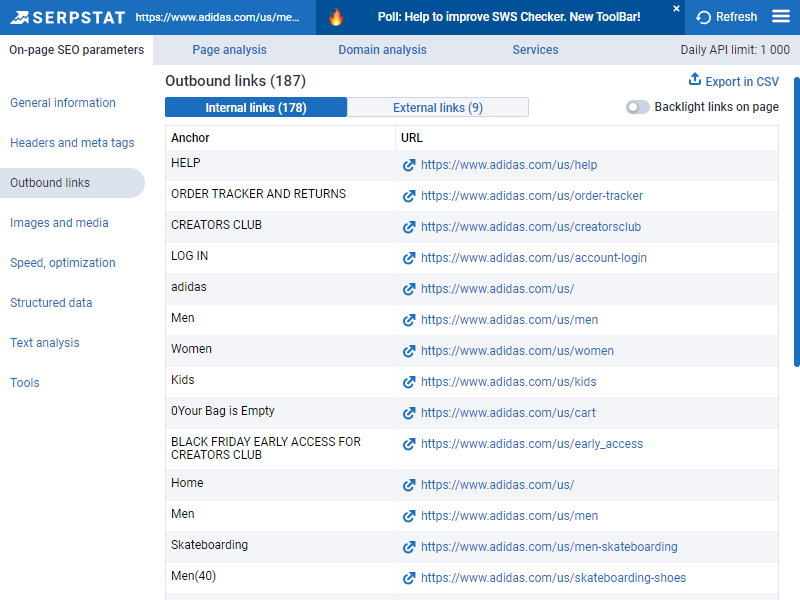Select Speed, optimization in sidebar
The image size is (800, 600).
point(63,263)
